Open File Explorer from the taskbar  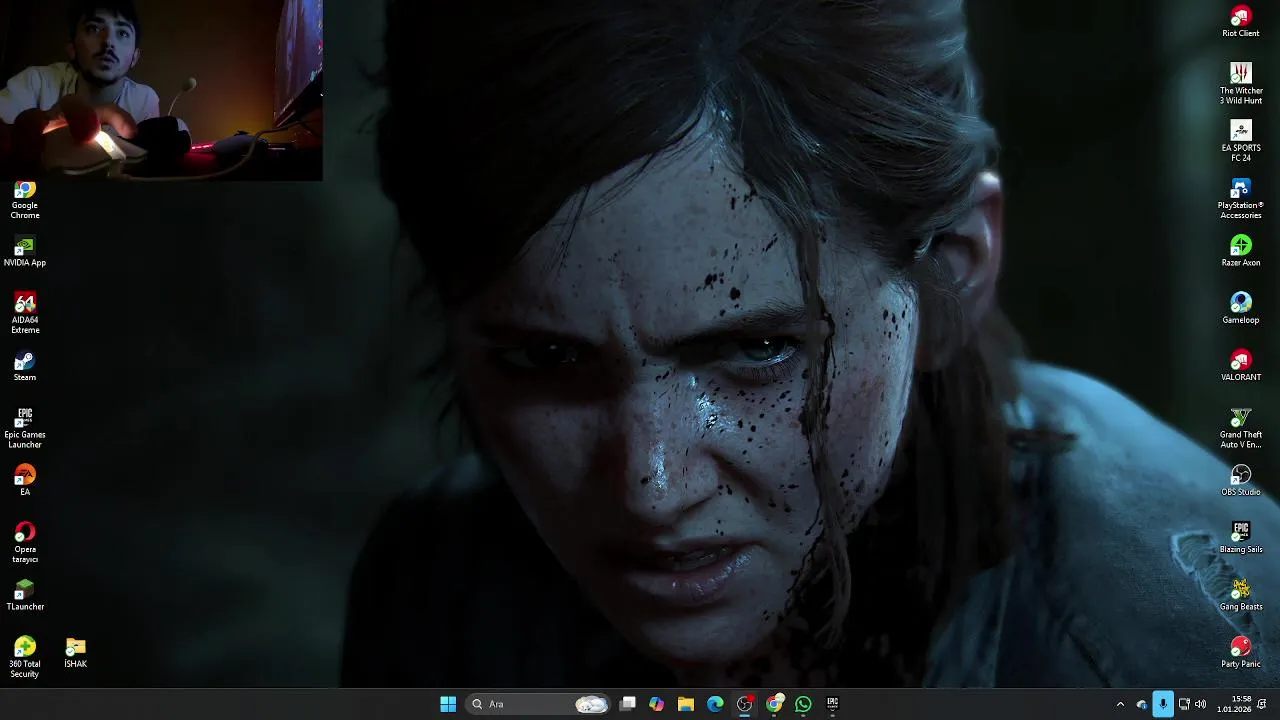pos(686,704)
